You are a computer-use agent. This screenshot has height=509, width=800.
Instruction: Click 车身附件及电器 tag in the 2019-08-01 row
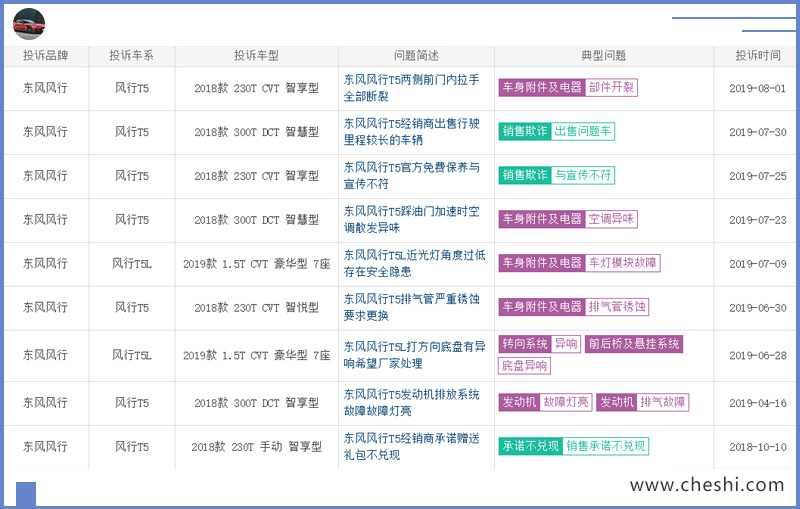[542, 87]
